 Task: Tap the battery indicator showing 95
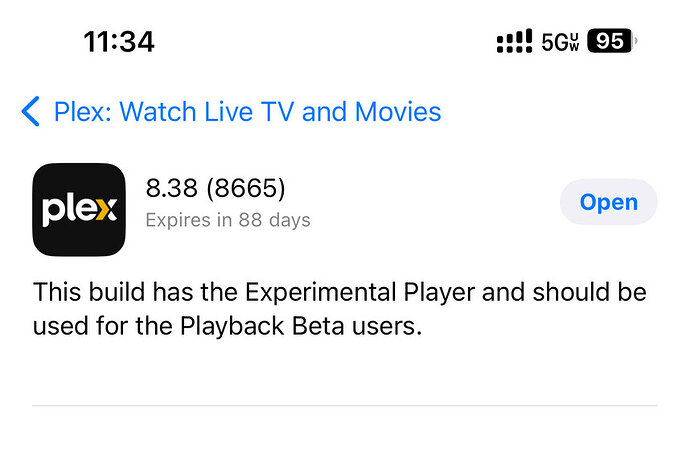pyautogui.click(x=609, y=42)
